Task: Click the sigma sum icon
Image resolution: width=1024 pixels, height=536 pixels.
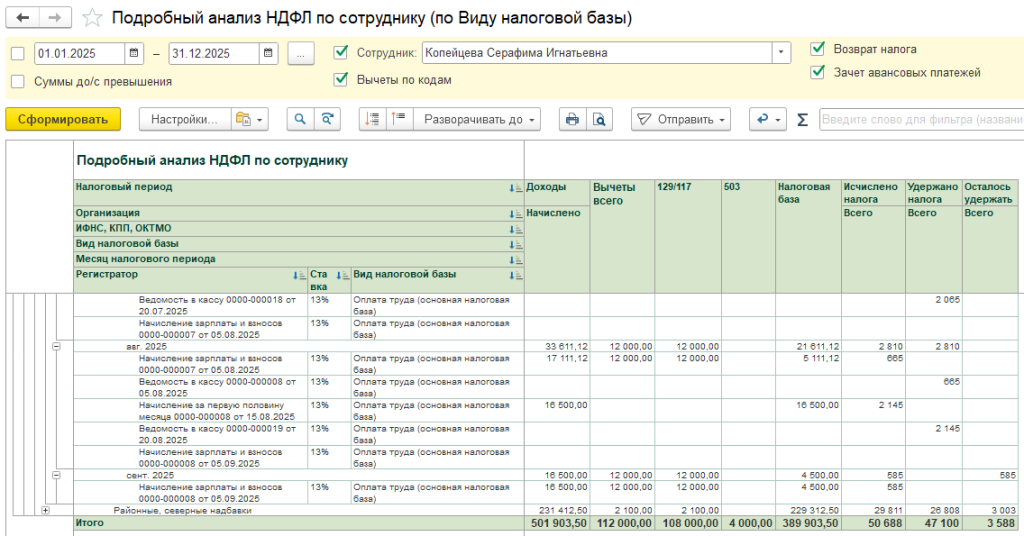Action: (802, 119)
